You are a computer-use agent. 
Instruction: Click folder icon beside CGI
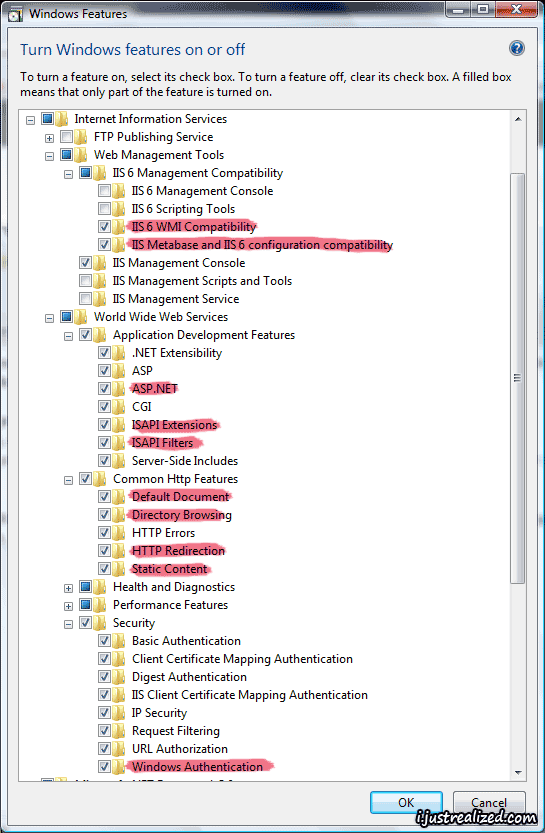click(119, 406)
